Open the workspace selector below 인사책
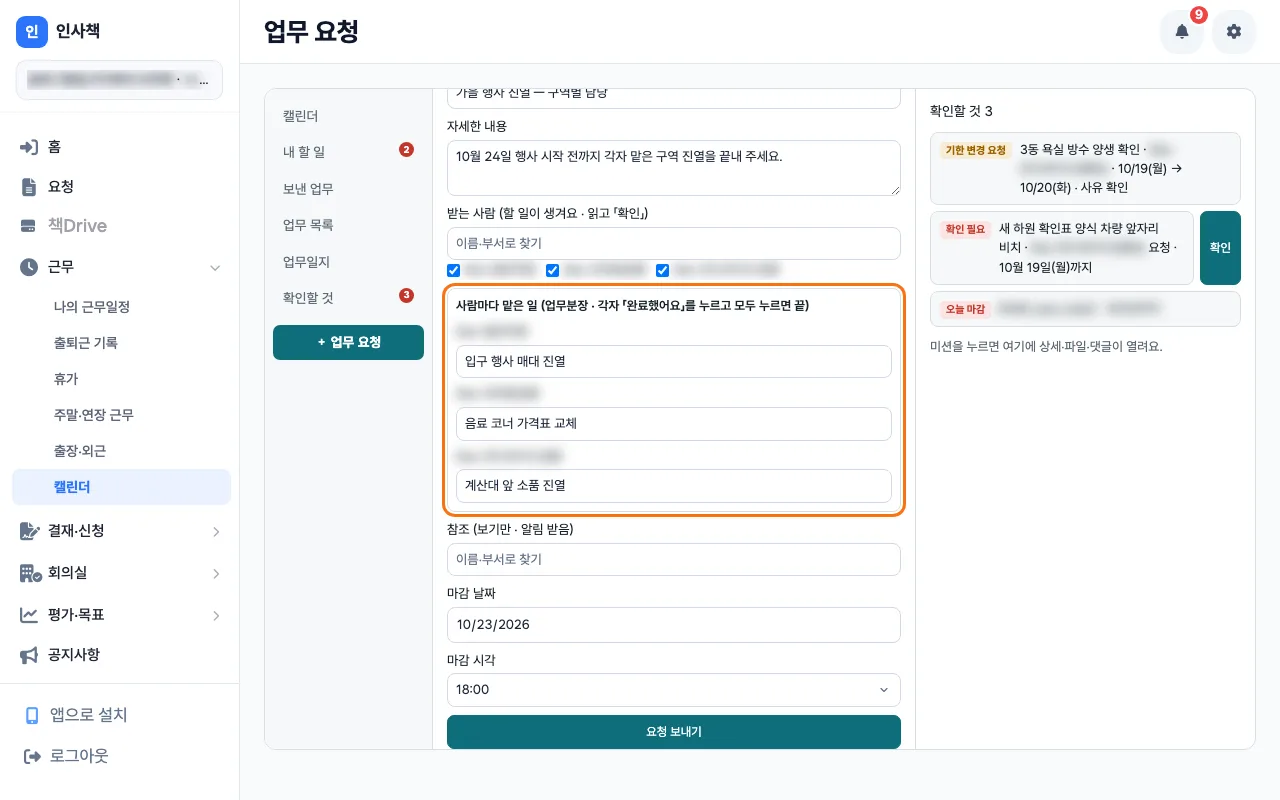Image resolution: width=1280 pixels, height=800 pixels. coord(119,80)
